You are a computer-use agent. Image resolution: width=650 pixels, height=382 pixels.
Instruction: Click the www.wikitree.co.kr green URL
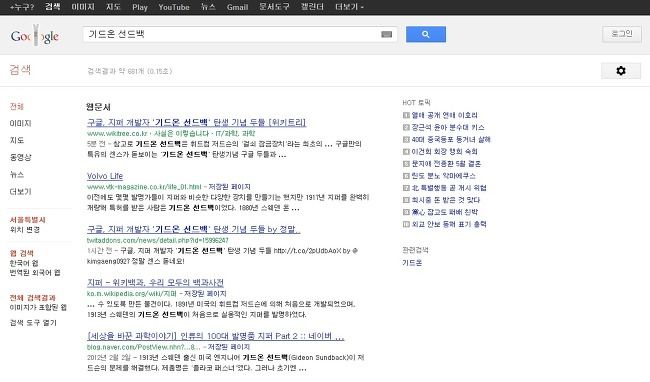[117, 133]
